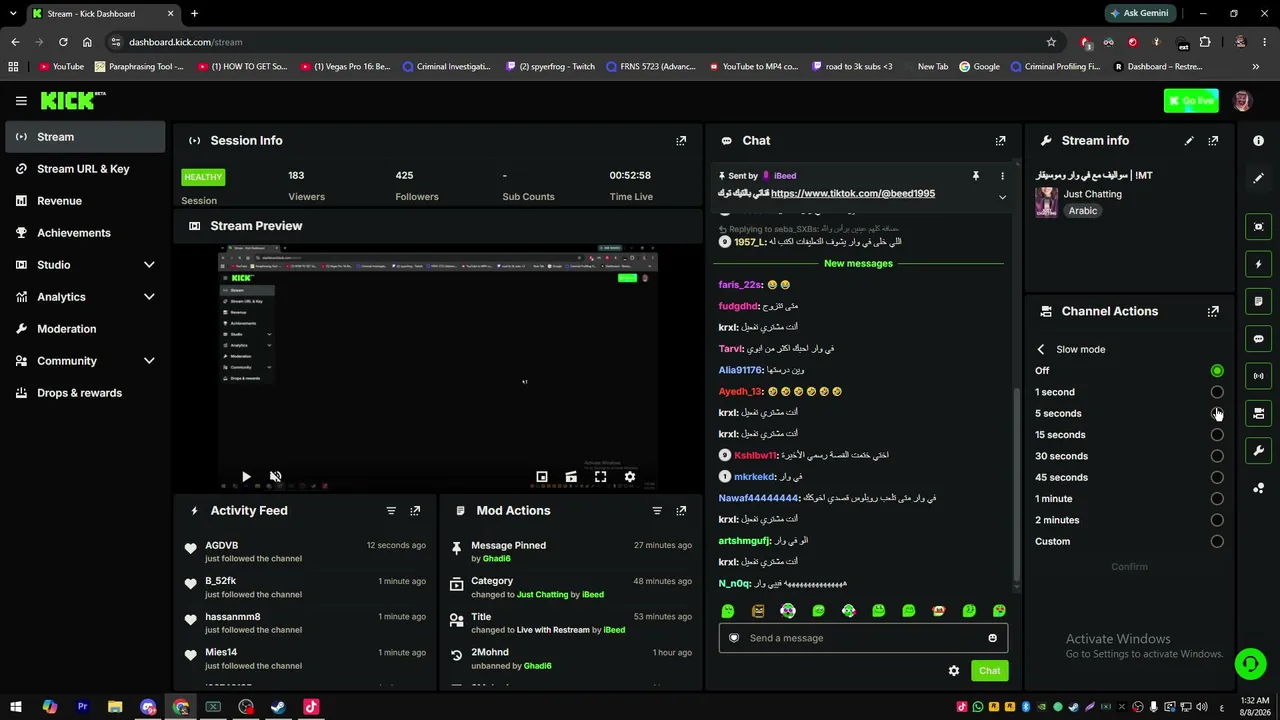
Task: Select the 15 seconds slow mode option
Action: [1217, 435]
